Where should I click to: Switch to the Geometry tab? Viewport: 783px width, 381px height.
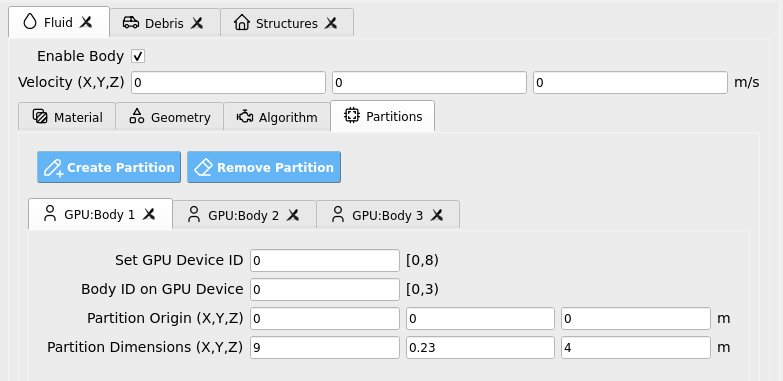(169, 117)
